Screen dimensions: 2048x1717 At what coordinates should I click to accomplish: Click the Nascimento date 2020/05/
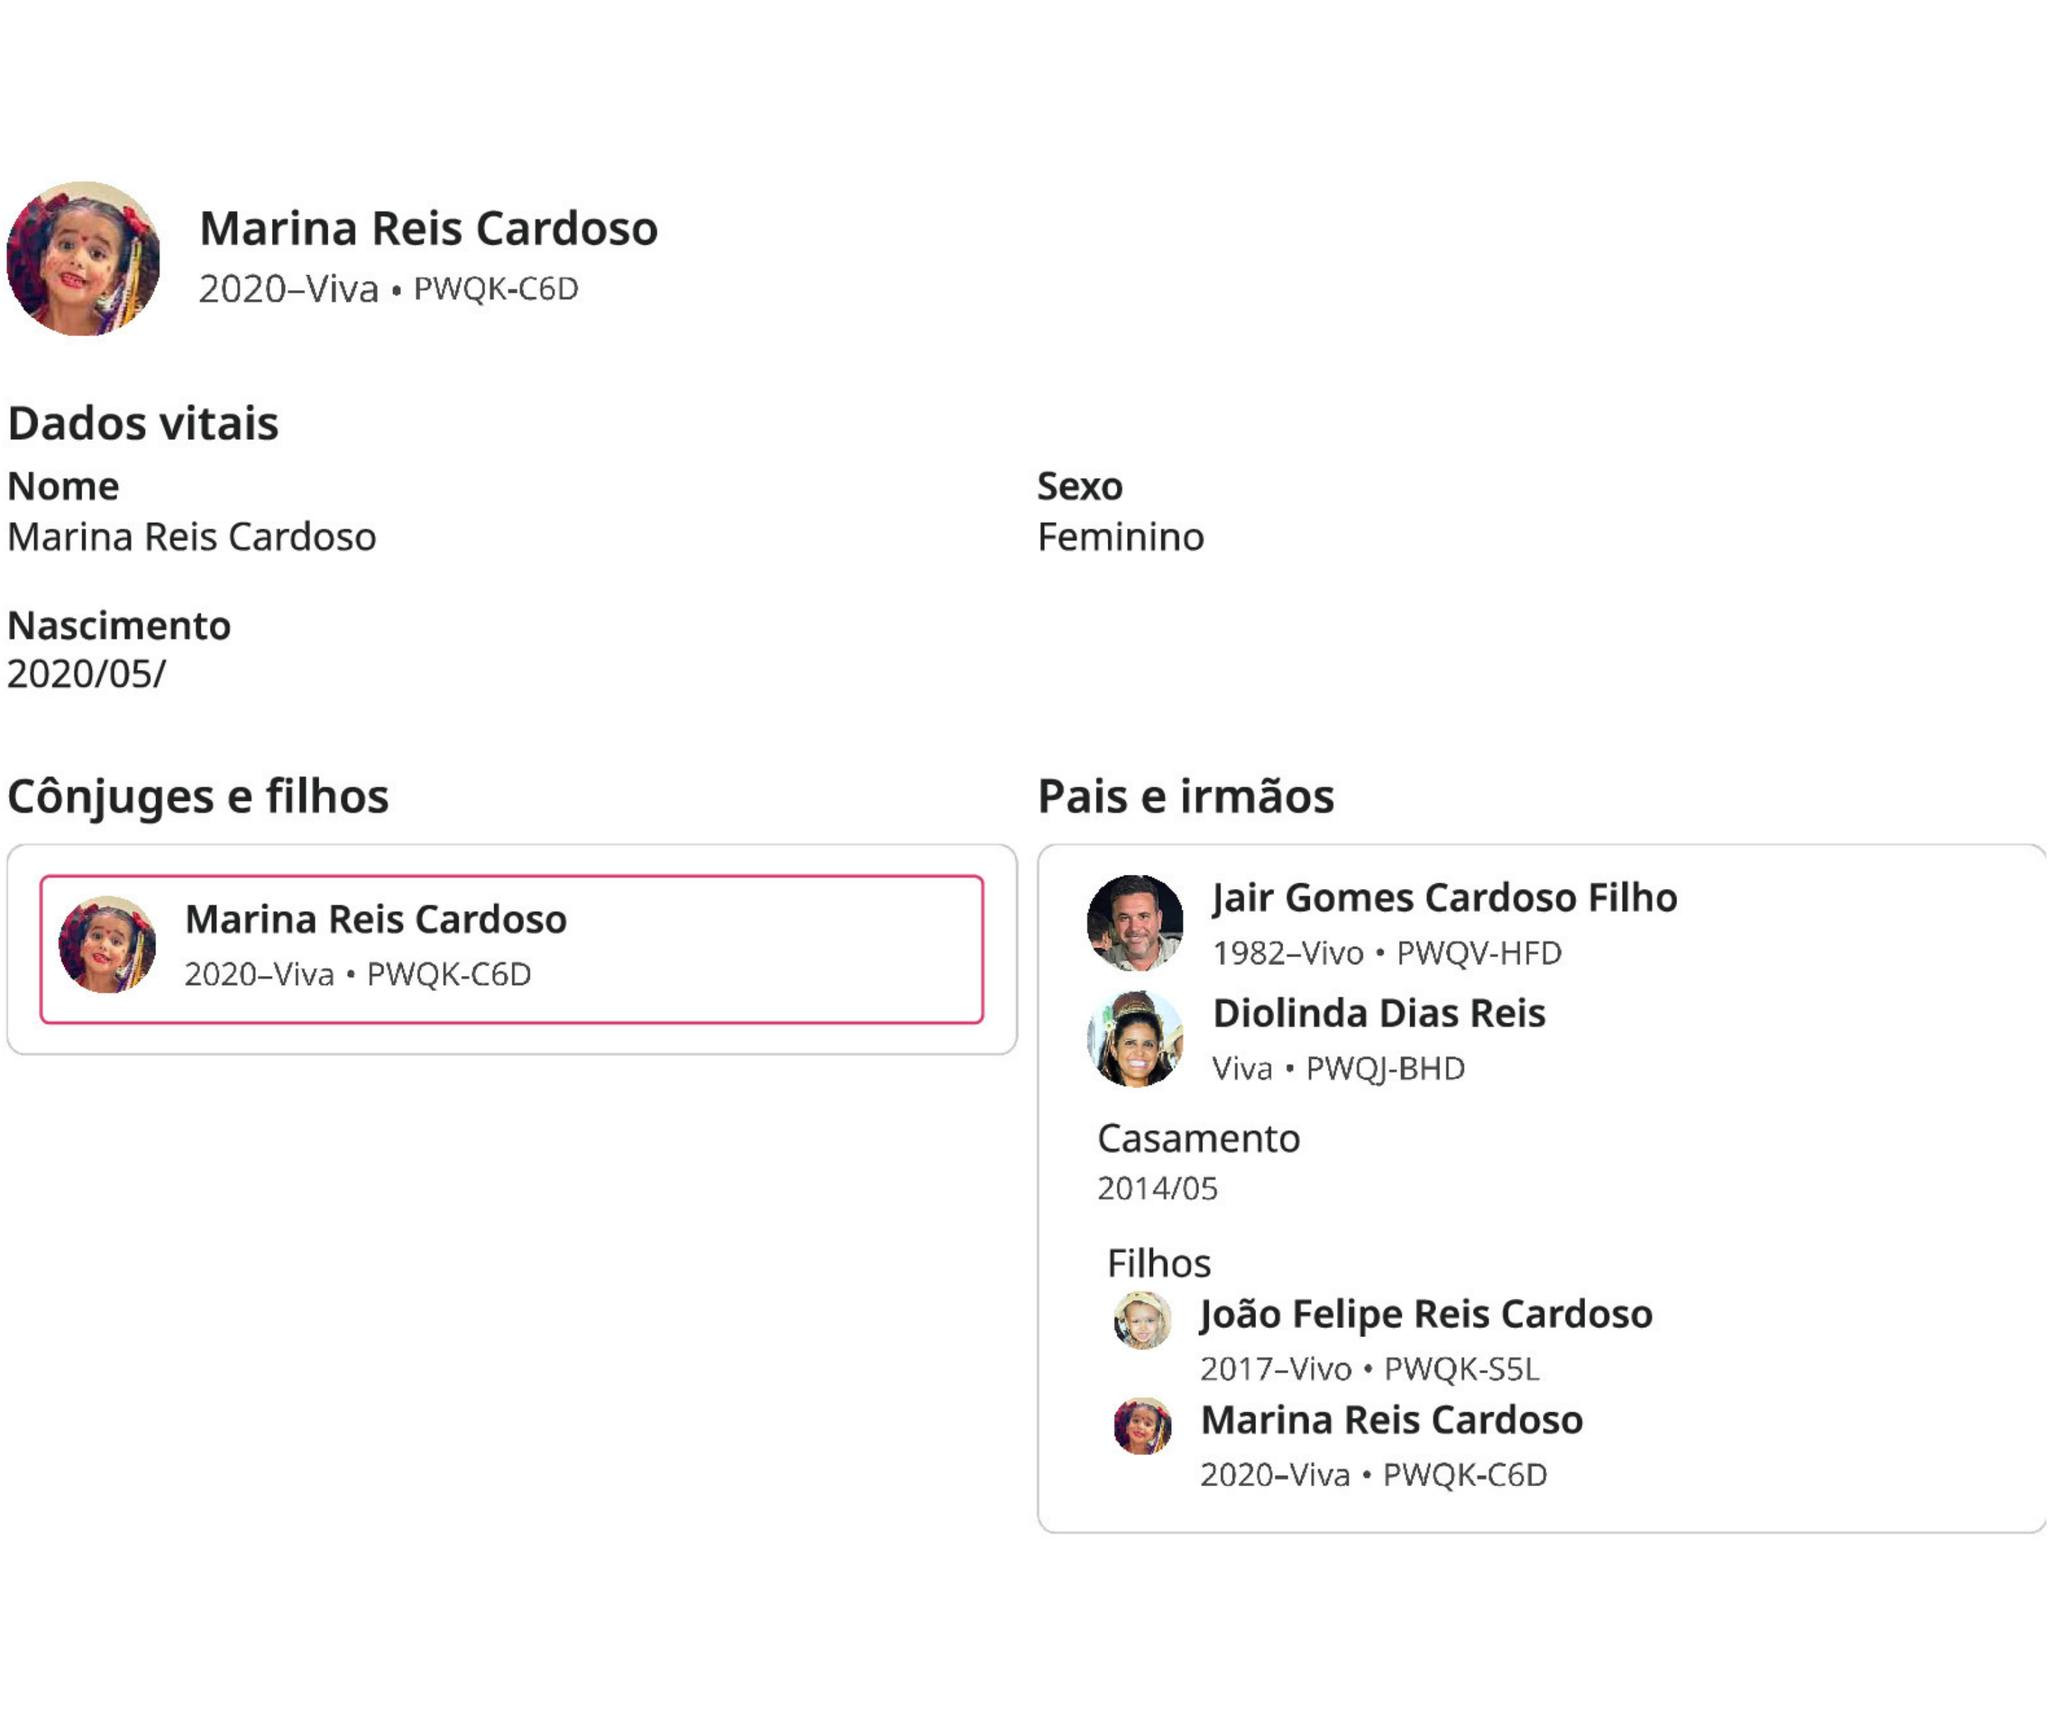click(x=87, y=674)
